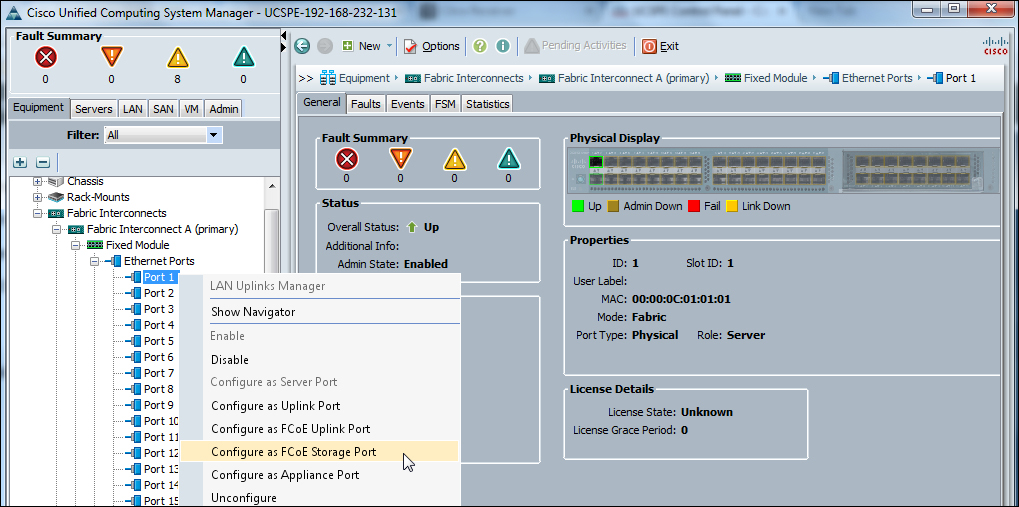
Task: Switch to the Admin tab
Action: click(224, 109)
